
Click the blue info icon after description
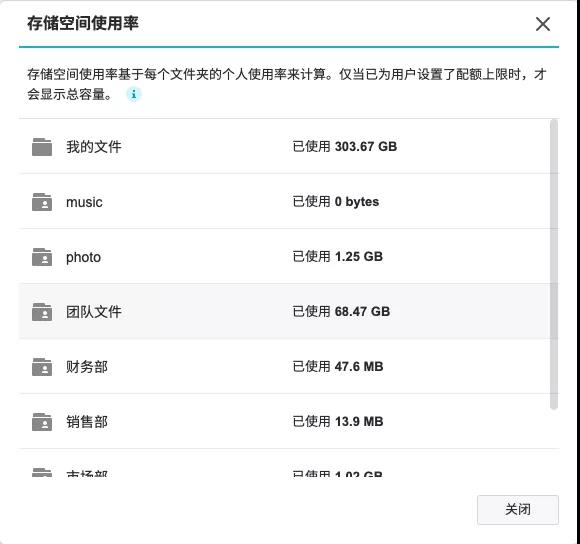[x=134, y=94]
